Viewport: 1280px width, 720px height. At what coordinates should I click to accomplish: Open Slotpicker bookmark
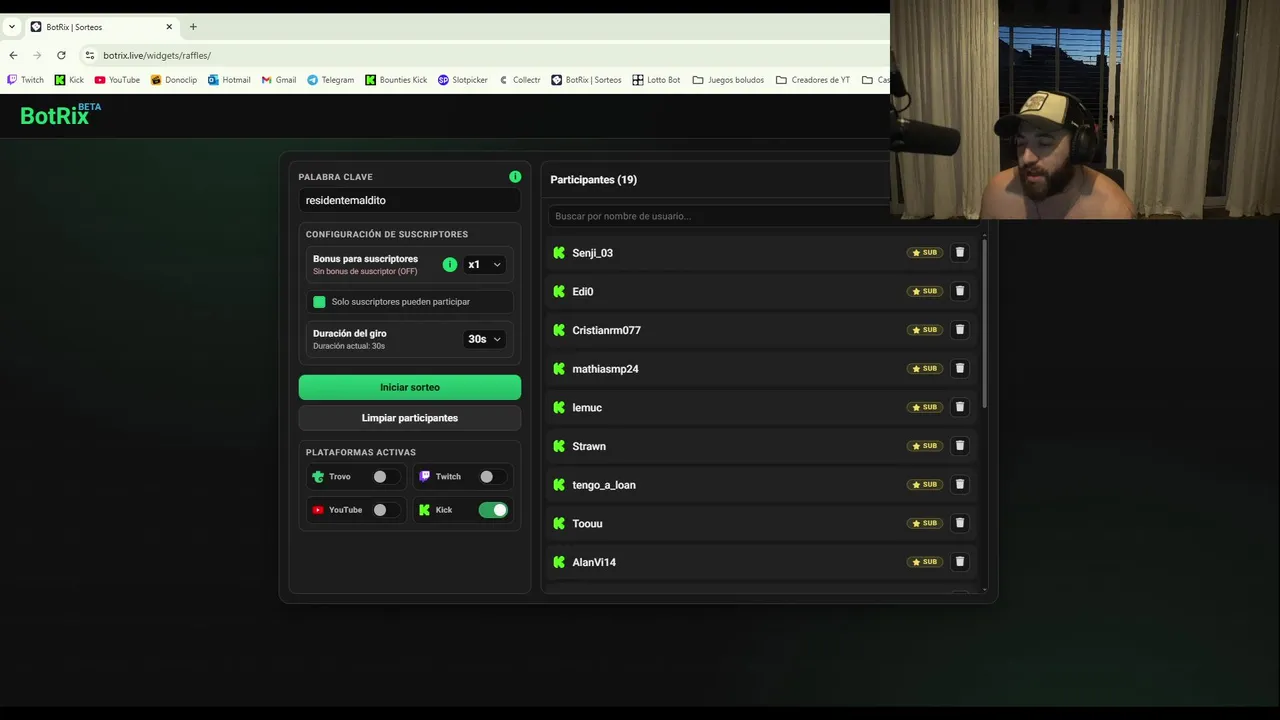click(x=463, y=80)
